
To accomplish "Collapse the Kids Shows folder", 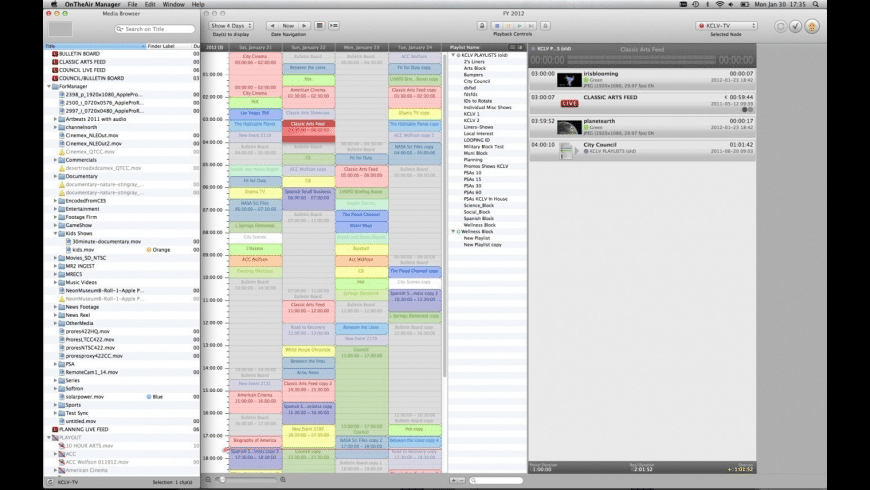I will click(x=55, y=233).
